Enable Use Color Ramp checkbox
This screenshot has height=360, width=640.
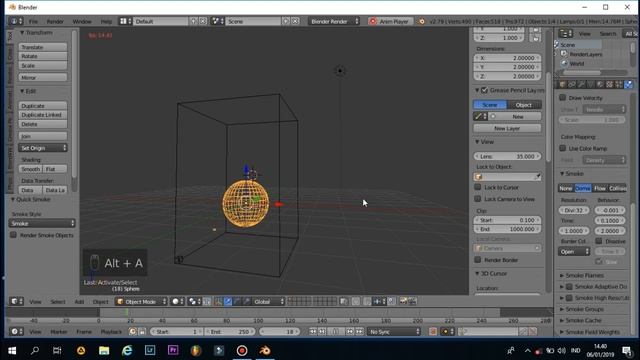[x=562, y=148]
